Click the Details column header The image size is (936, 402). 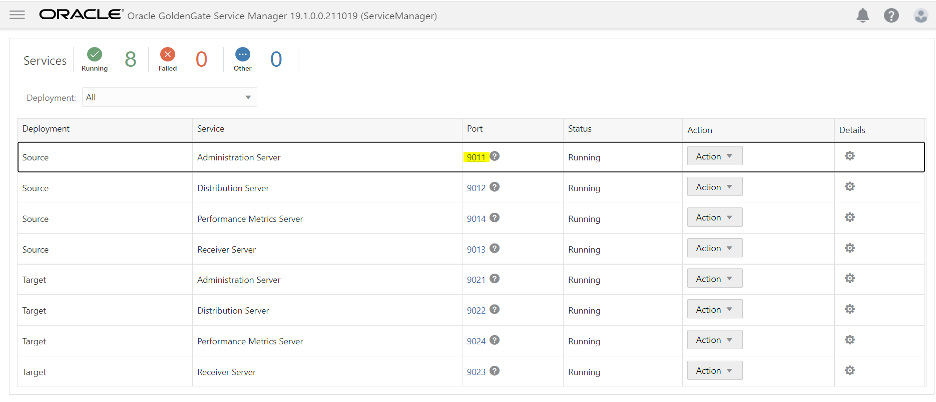point(852,130)
